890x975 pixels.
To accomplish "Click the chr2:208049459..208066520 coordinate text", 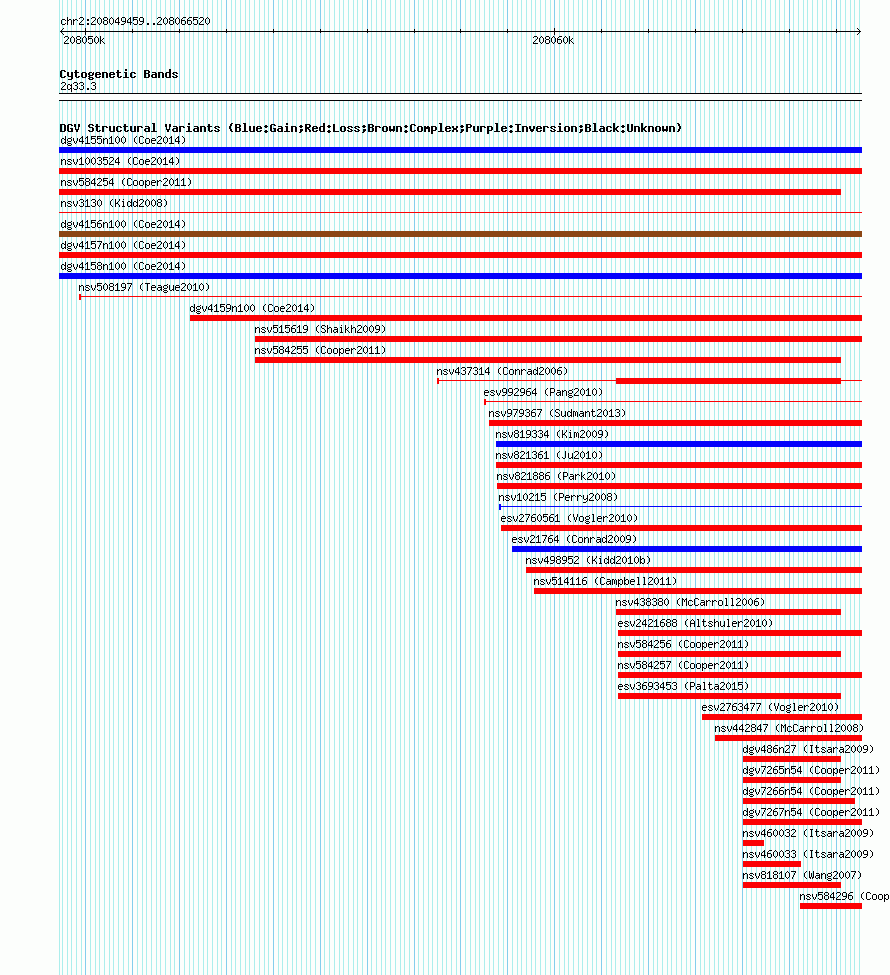I will pyautogui.click(x=135, y=21).
